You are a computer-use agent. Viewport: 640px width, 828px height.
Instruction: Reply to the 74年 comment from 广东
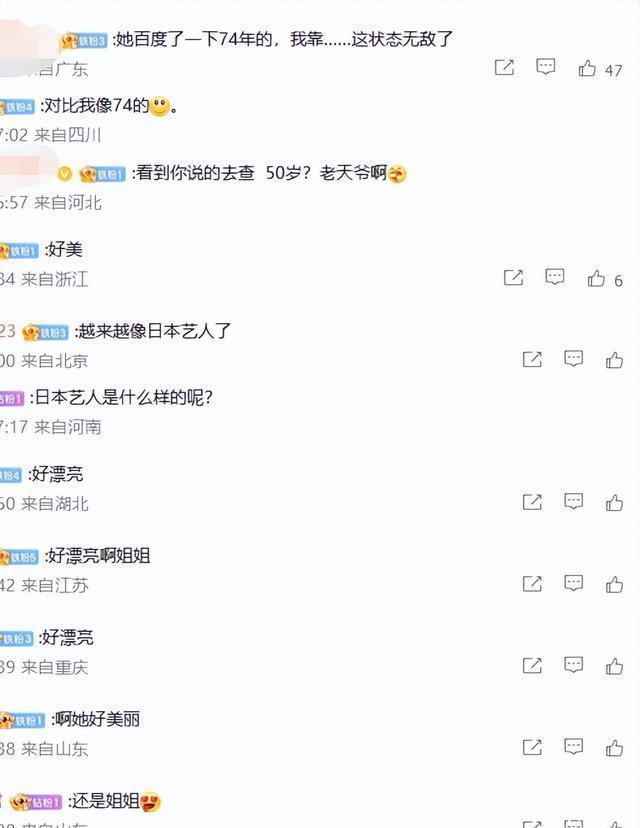coord(545,67)
